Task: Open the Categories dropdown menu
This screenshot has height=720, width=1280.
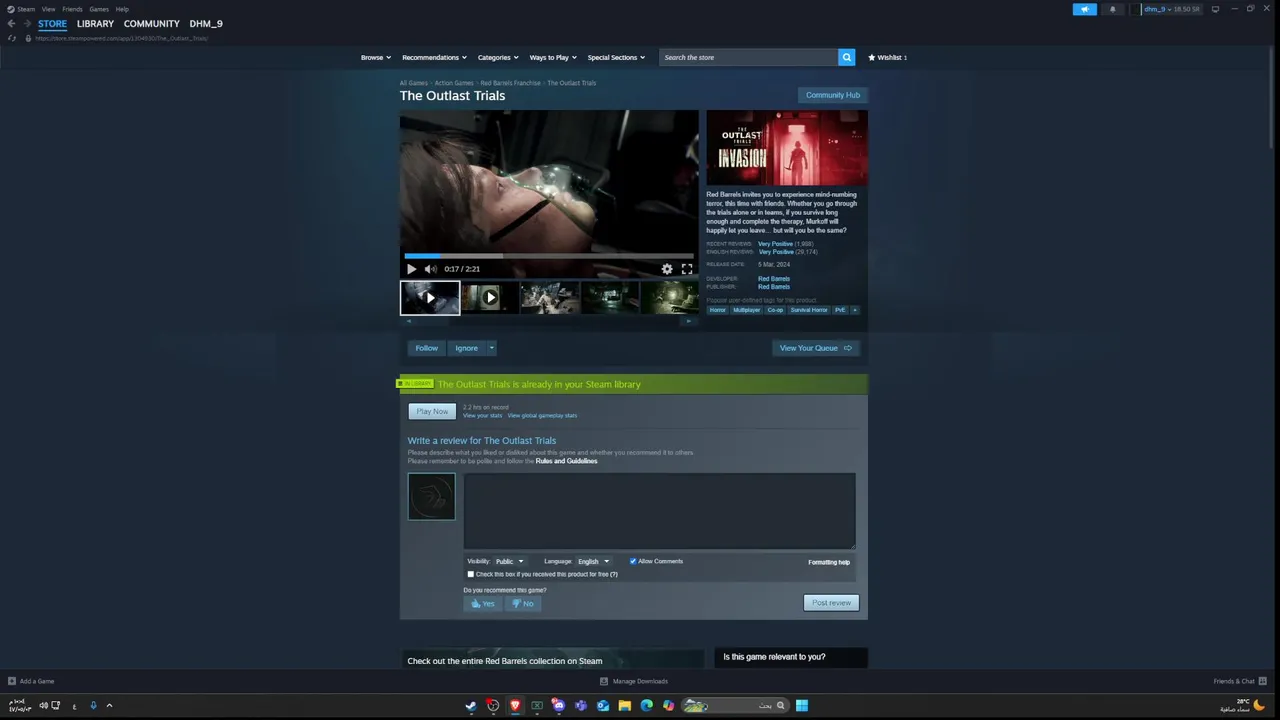Action: (497, 57)
